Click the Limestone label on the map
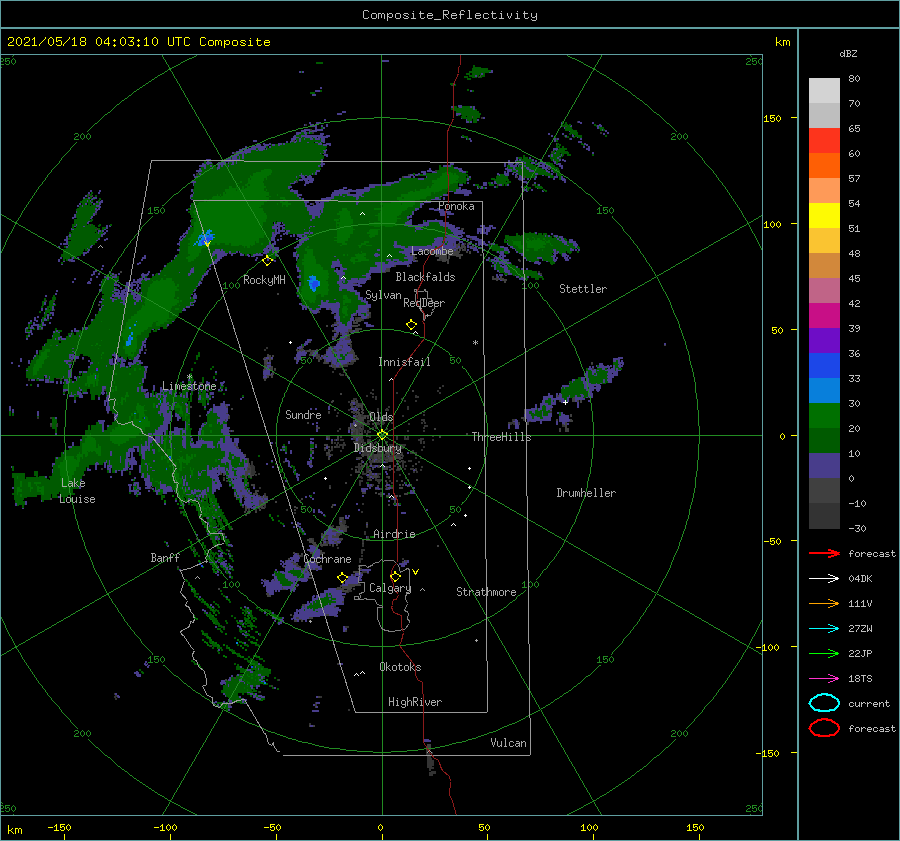This screenshot has width=900, height=841. (189, 386)
